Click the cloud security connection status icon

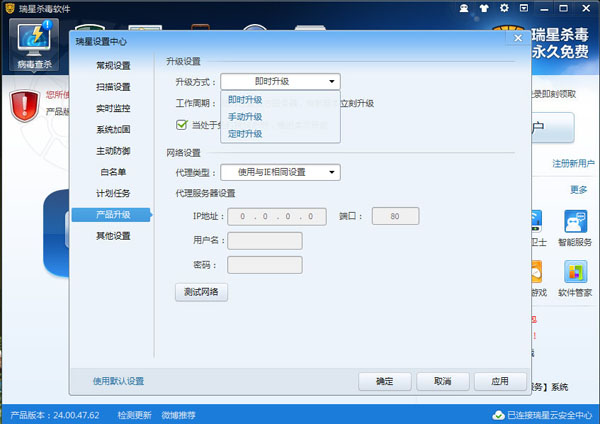click(497, 415)
